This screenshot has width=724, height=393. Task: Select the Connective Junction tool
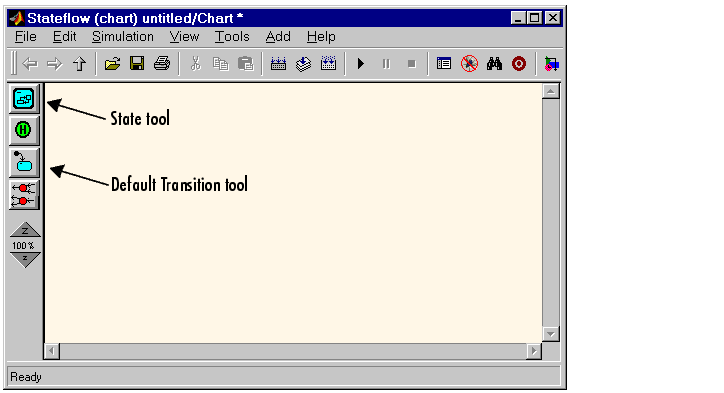(24, 194)
